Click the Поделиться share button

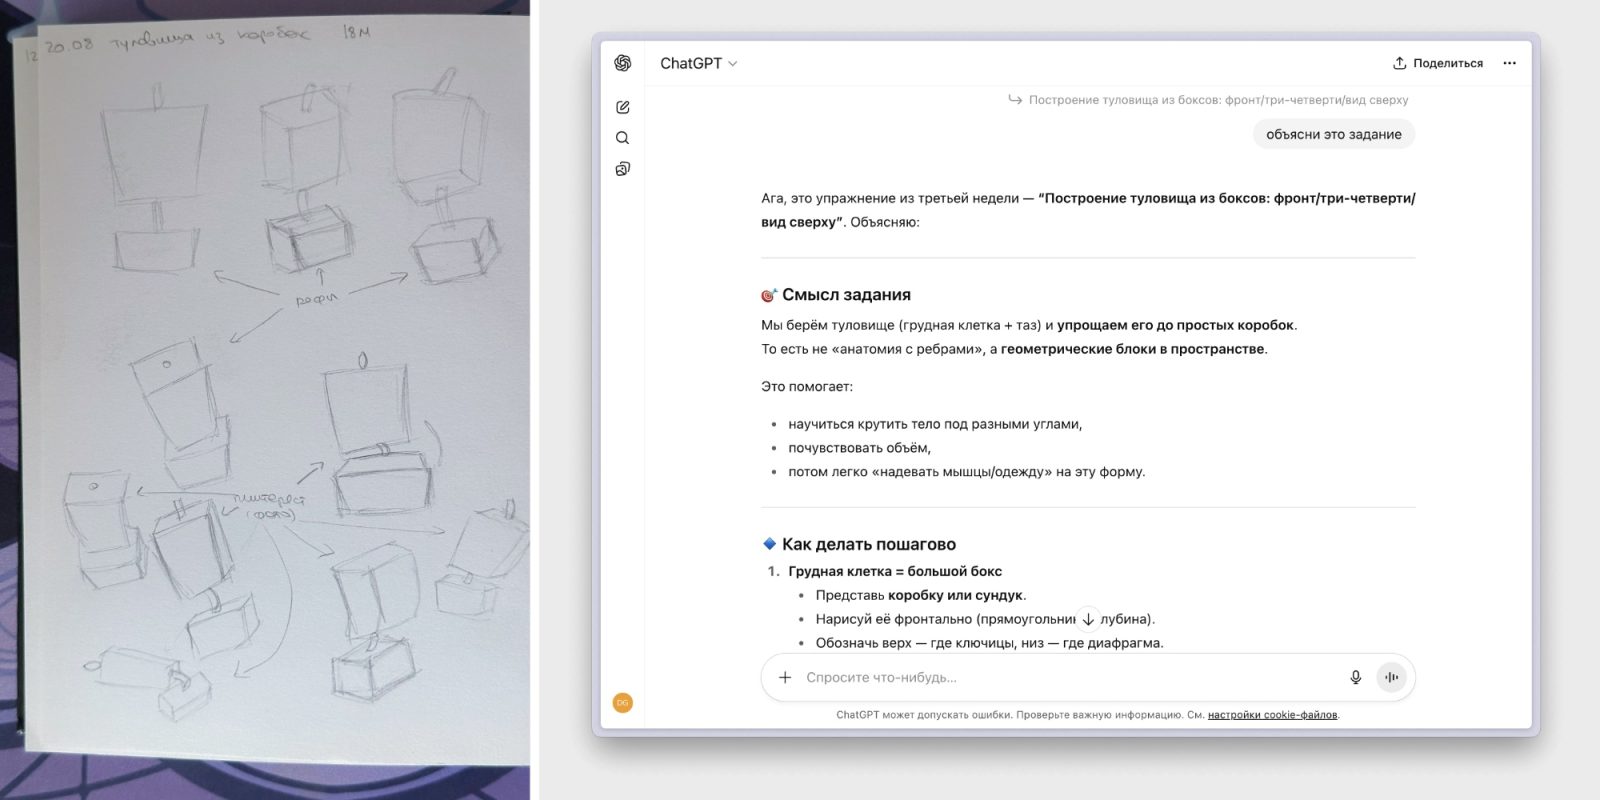pos(1437,63)
